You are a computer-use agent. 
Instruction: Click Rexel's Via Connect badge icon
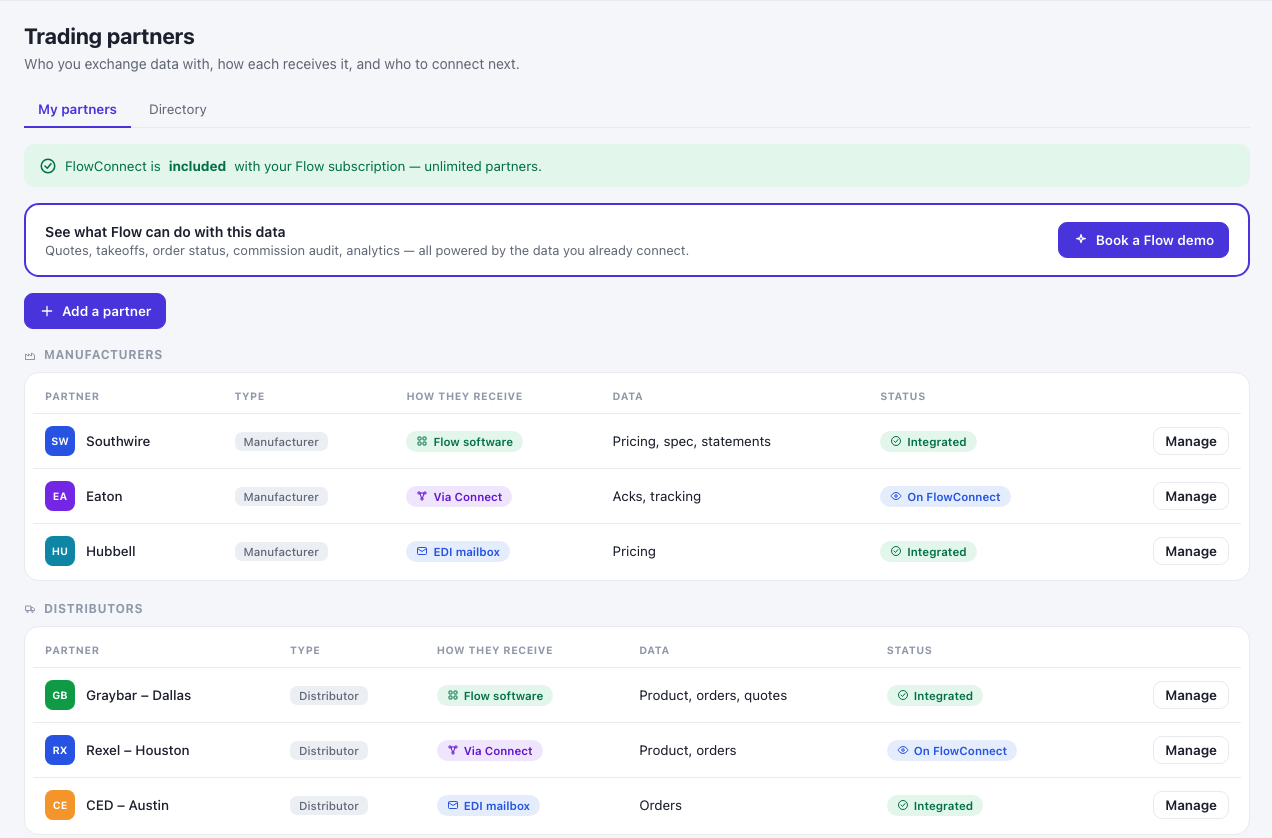(452, 750)
